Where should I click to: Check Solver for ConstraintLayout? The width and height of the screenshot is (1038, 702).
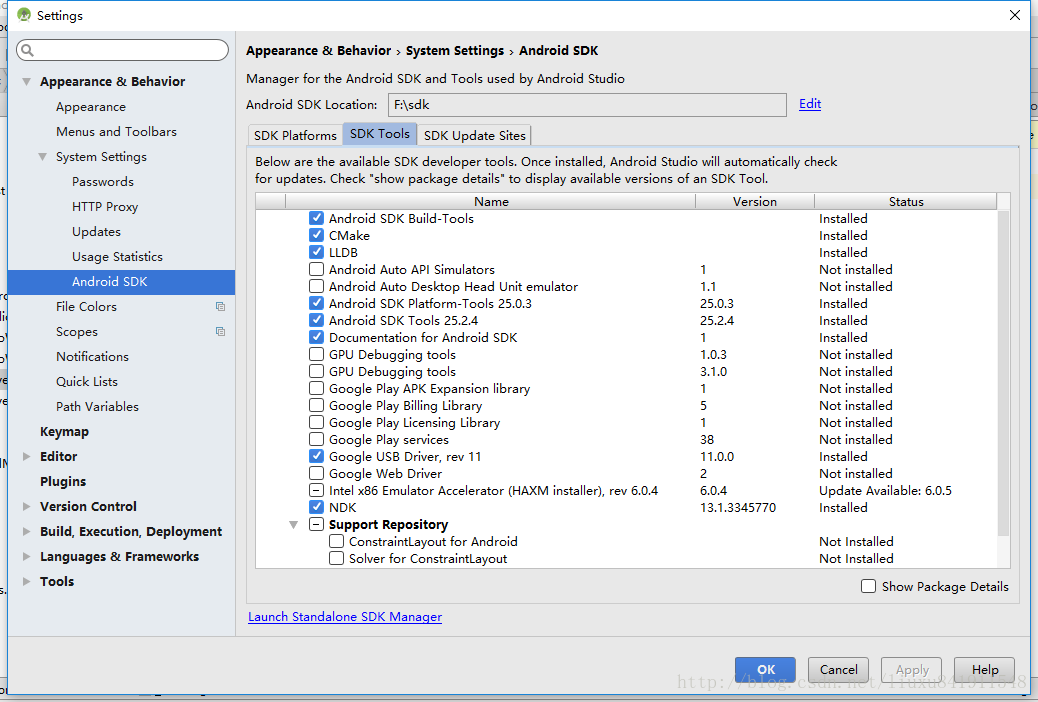pos(336,558)
